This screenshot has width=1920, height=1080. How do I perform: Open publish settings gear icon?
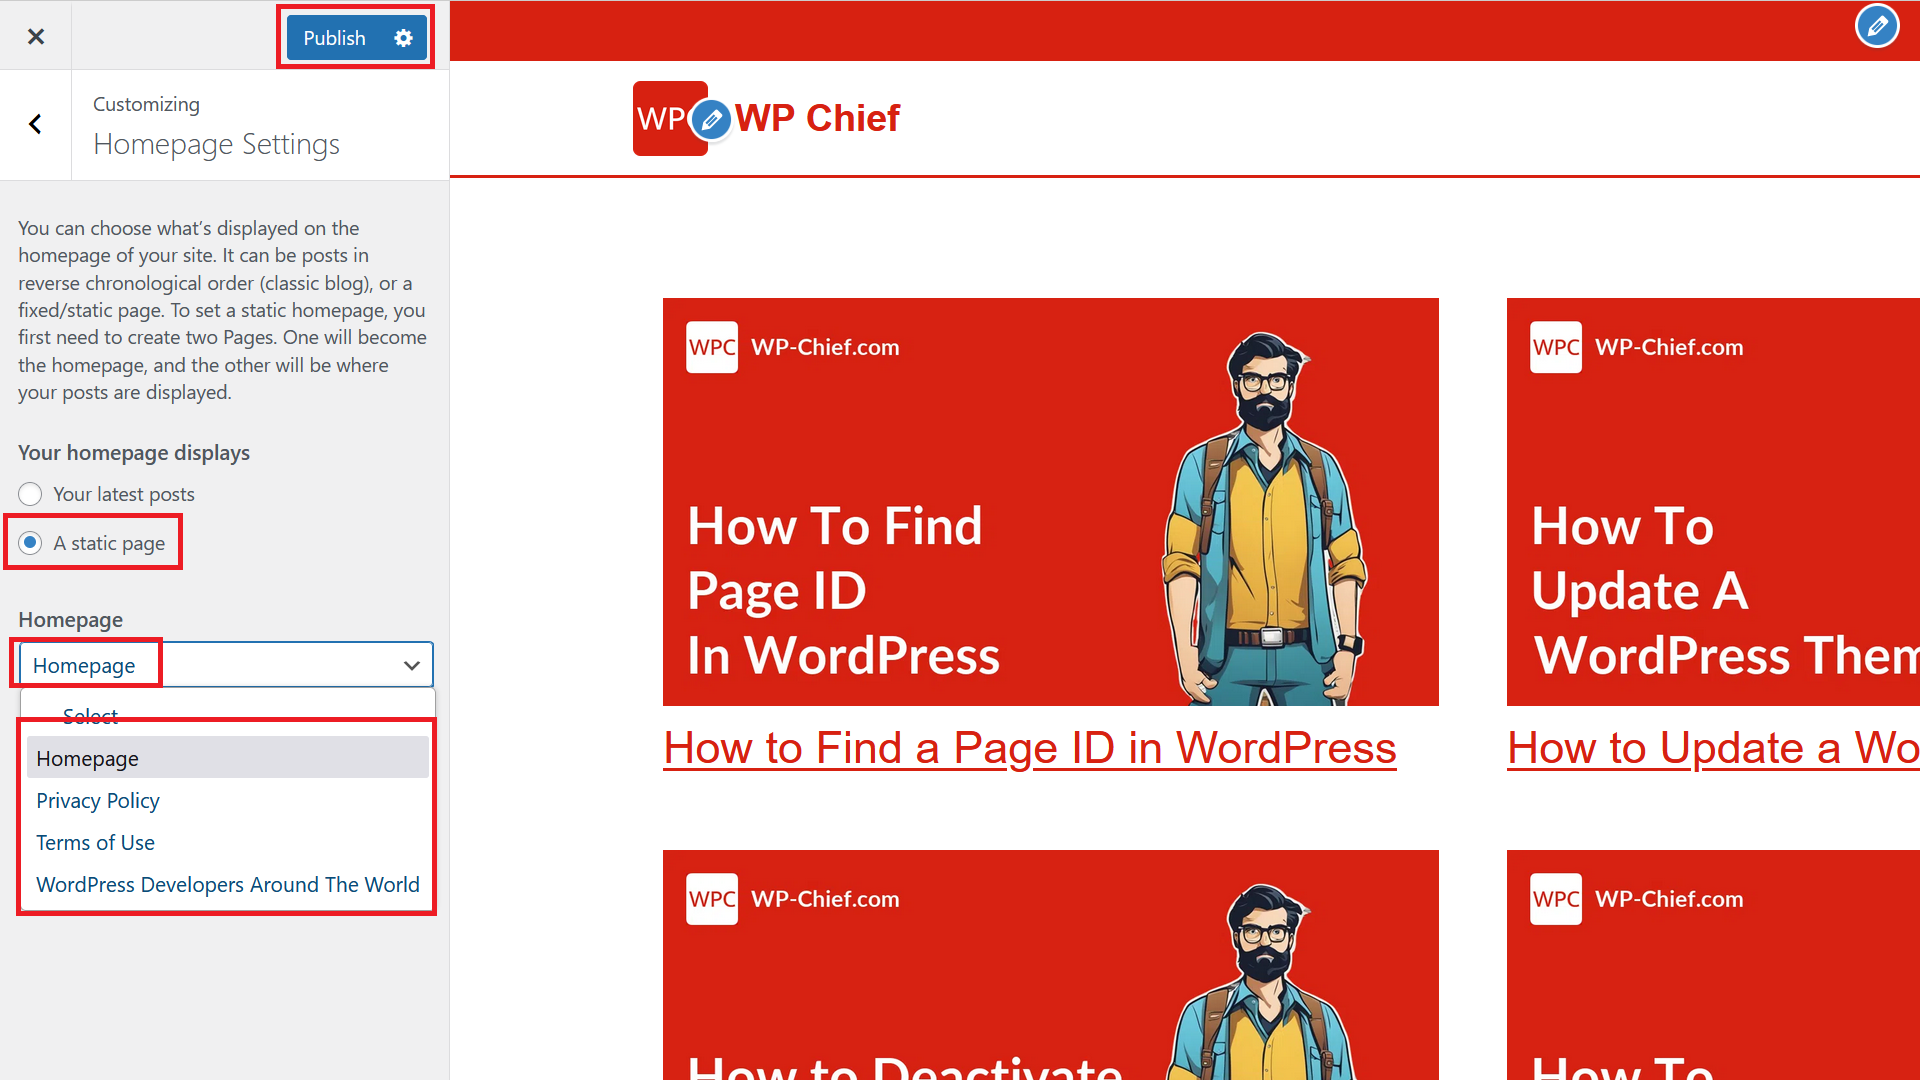(403, 38)
